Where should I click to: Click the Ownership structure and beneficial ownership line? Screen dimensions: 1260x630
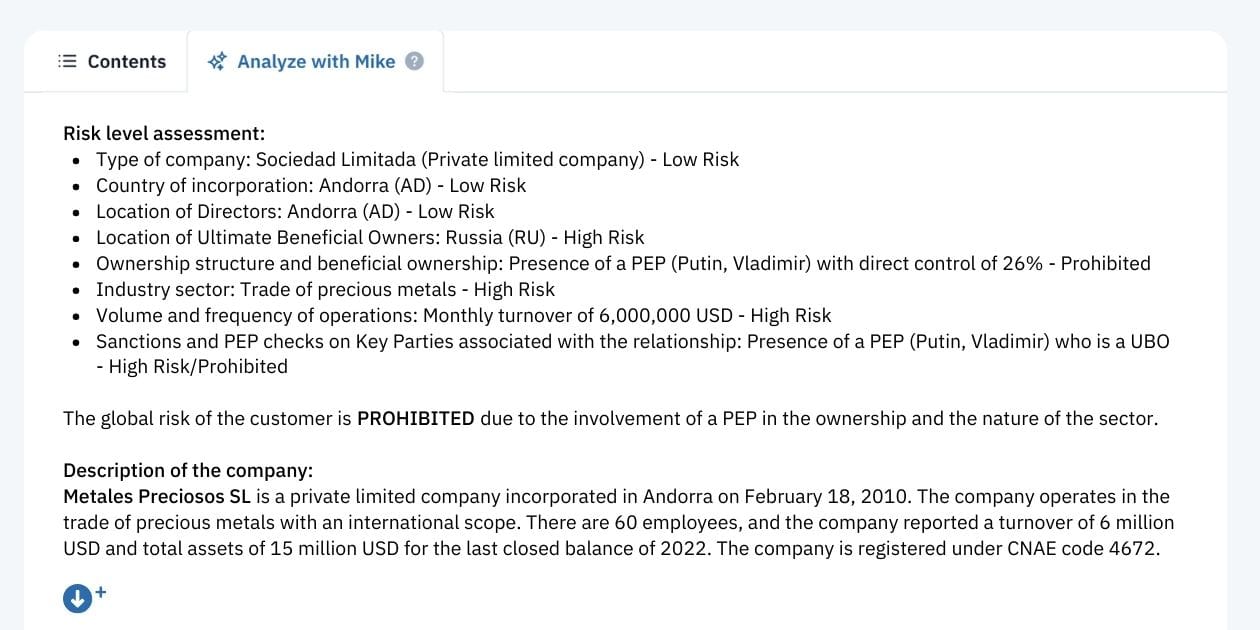click(x=622, y=263)
